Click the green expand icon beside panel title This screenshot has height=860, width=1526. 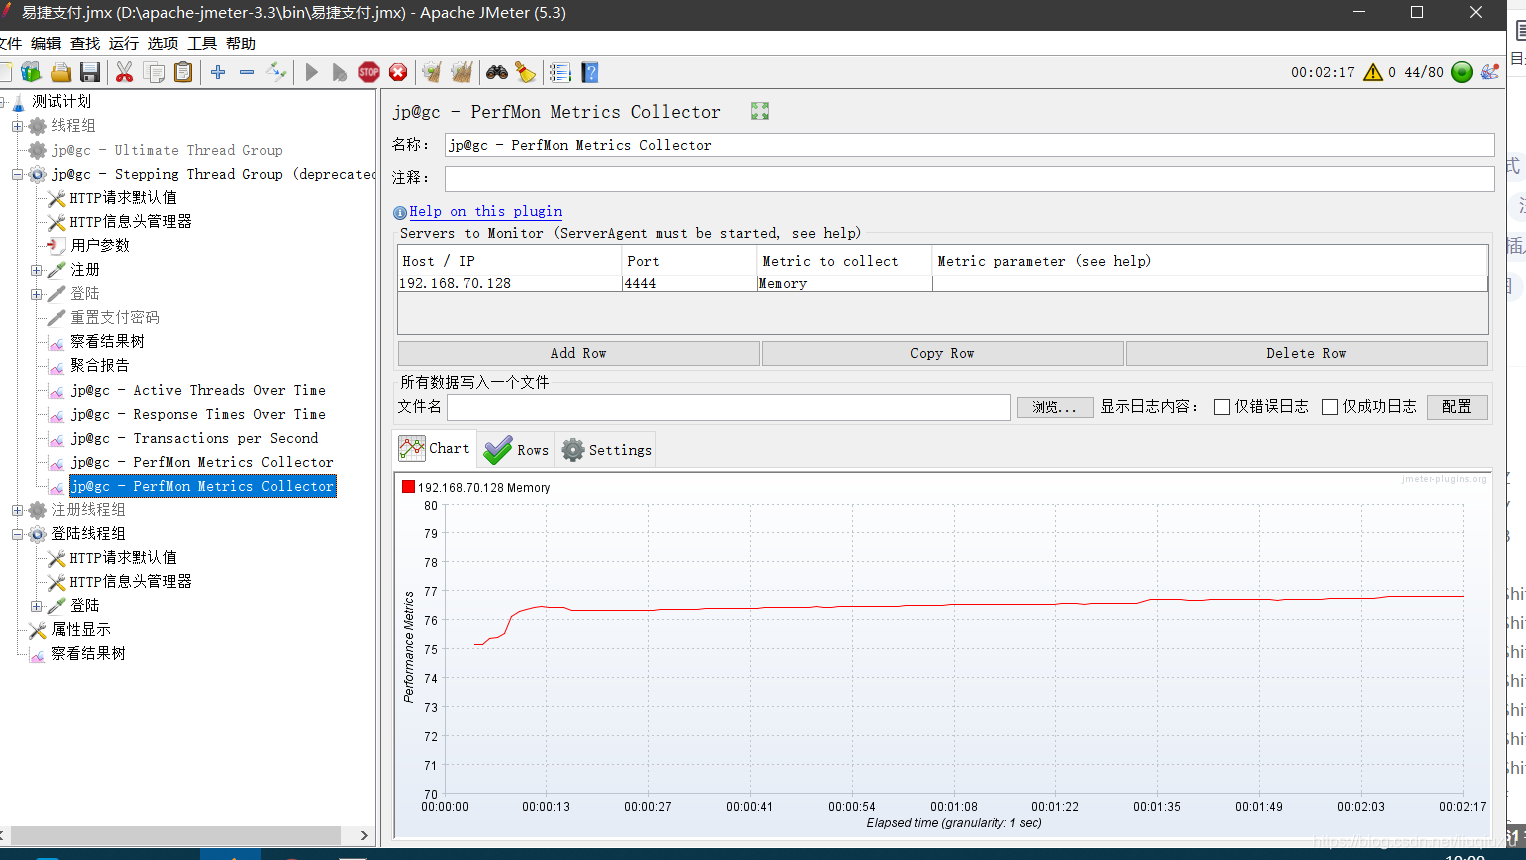click(760, 111)
